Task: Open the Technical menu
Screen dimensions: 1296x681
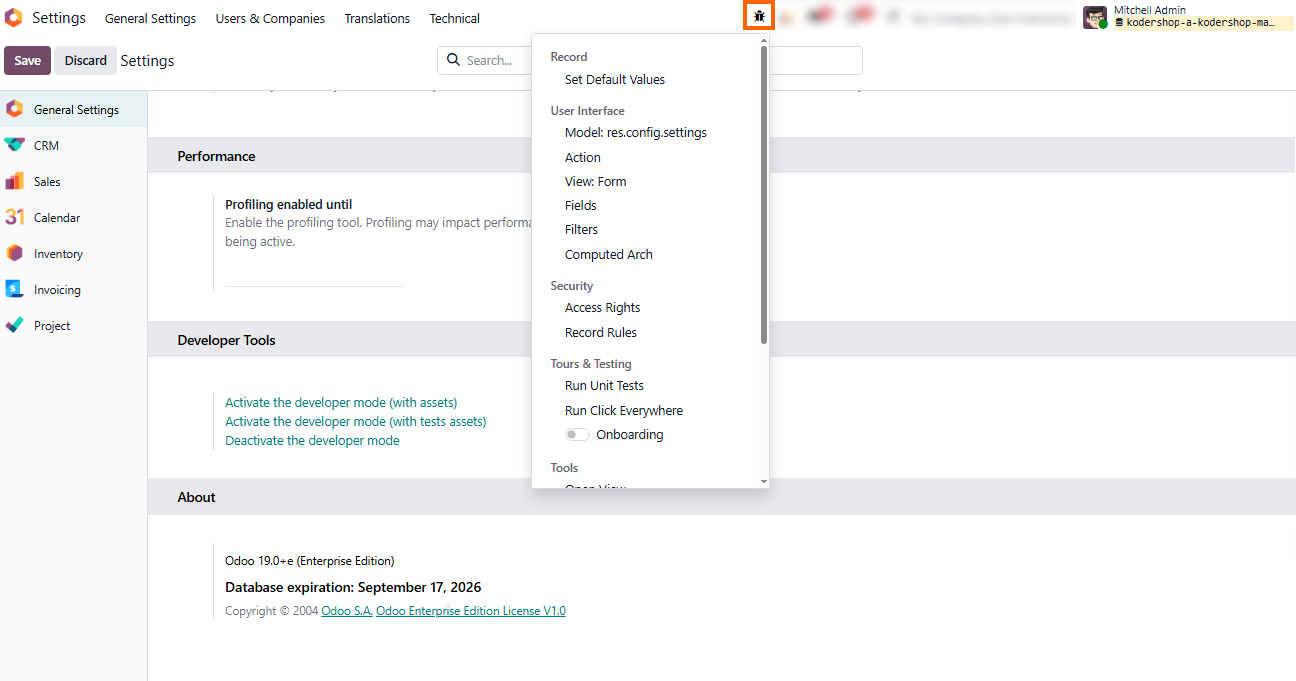Action: [454, 18]
